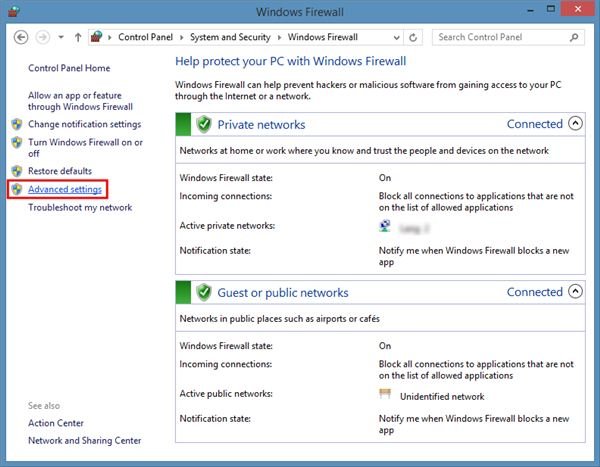The height and width of the screenshot is (467, 600).
Task: Open the recent locations dropdown arrow
Action: tap(61, 38)
